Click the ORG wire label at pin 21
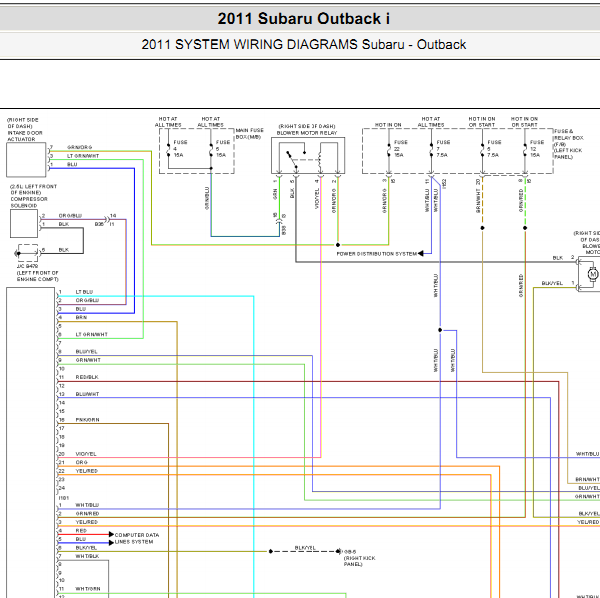 point(81,462)
